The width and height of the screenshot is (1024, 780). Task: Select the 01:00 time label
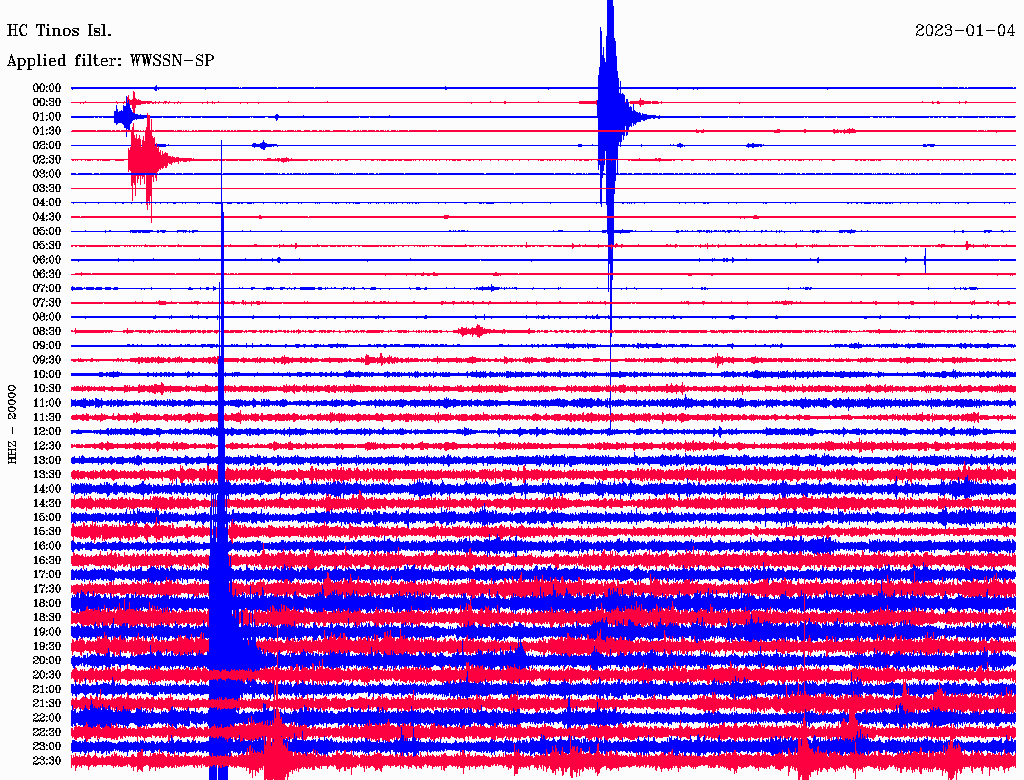pyautogui.click(x=47, y=117)
